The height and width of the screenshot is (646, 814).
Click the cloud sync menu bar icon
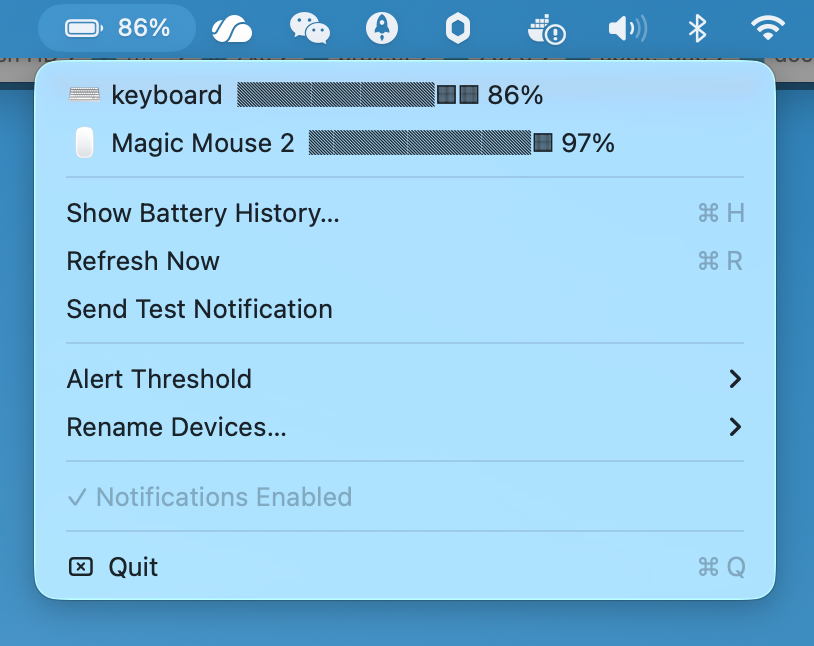coord(231,28)
